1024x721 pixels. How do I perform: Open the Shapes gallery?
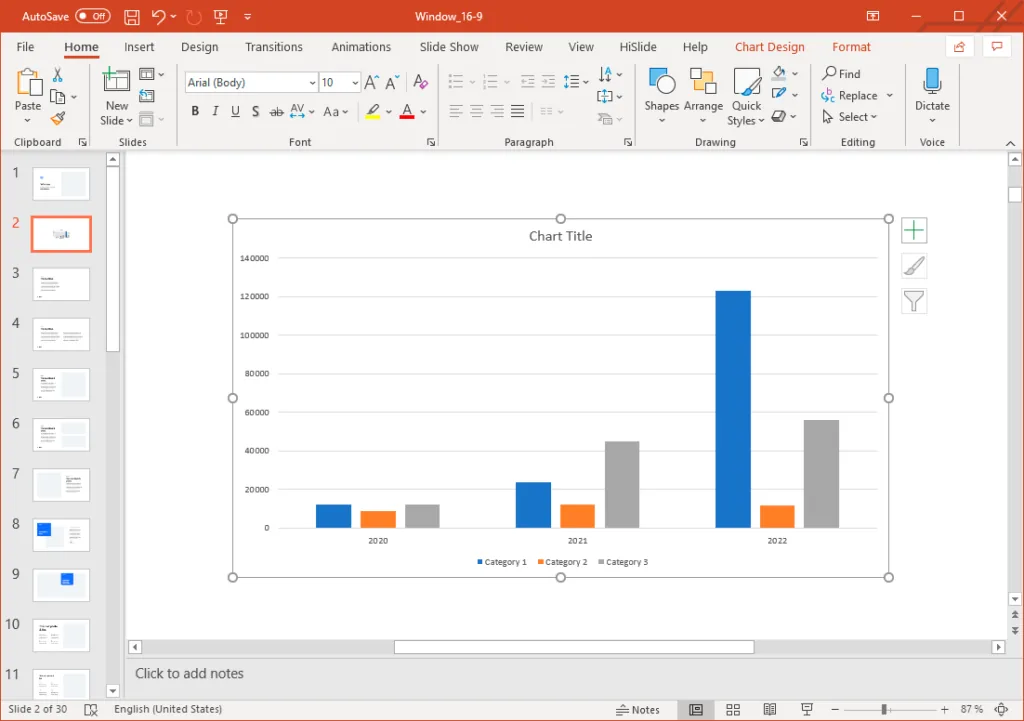click(662, 96)
